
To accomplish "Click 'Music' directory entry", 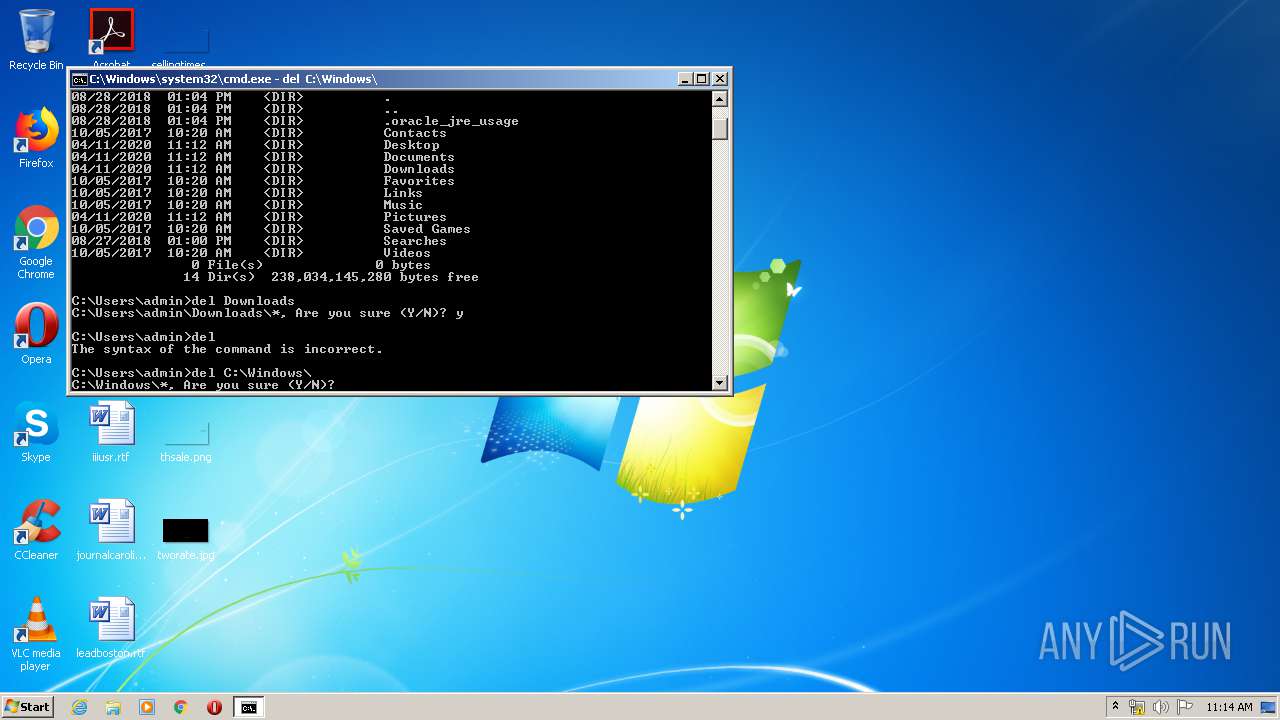I will 403,205.
